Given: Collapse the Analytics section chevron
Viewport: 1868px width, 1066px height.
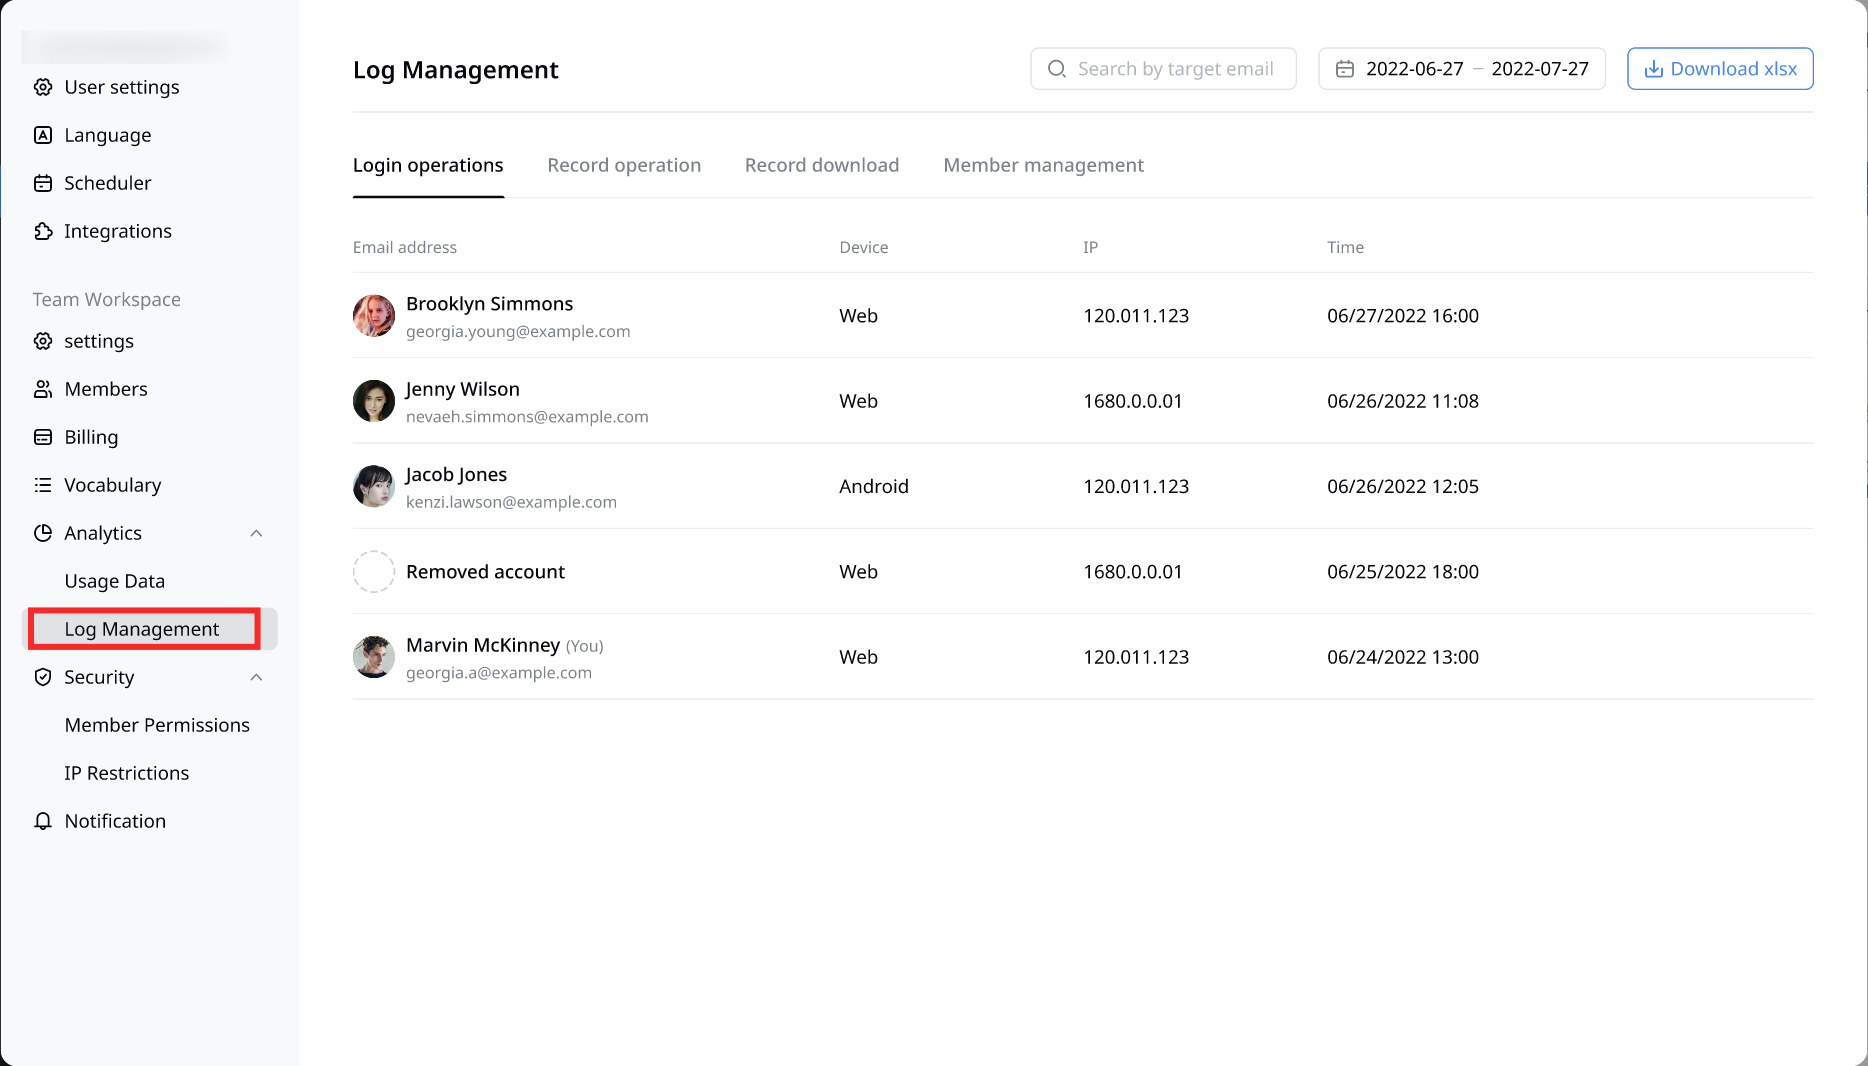Looking at the screenshot, I should (256, 533).
